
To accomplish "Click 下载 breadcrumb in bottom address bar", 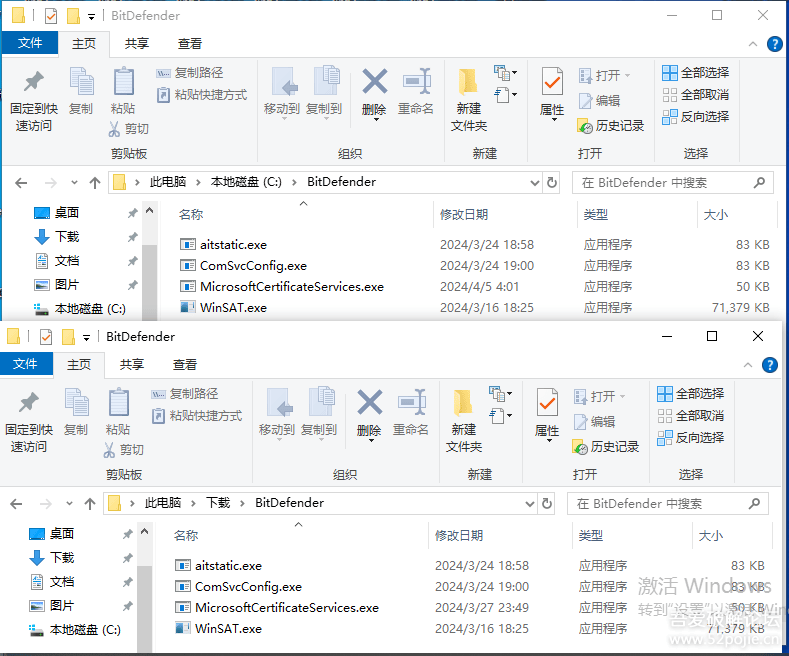I will coord(218,503).
